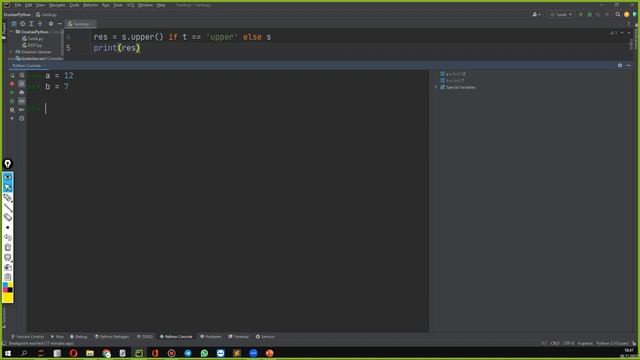Select the Python Console panel header tab
640x360 pixels.
(x=27, y=66)
